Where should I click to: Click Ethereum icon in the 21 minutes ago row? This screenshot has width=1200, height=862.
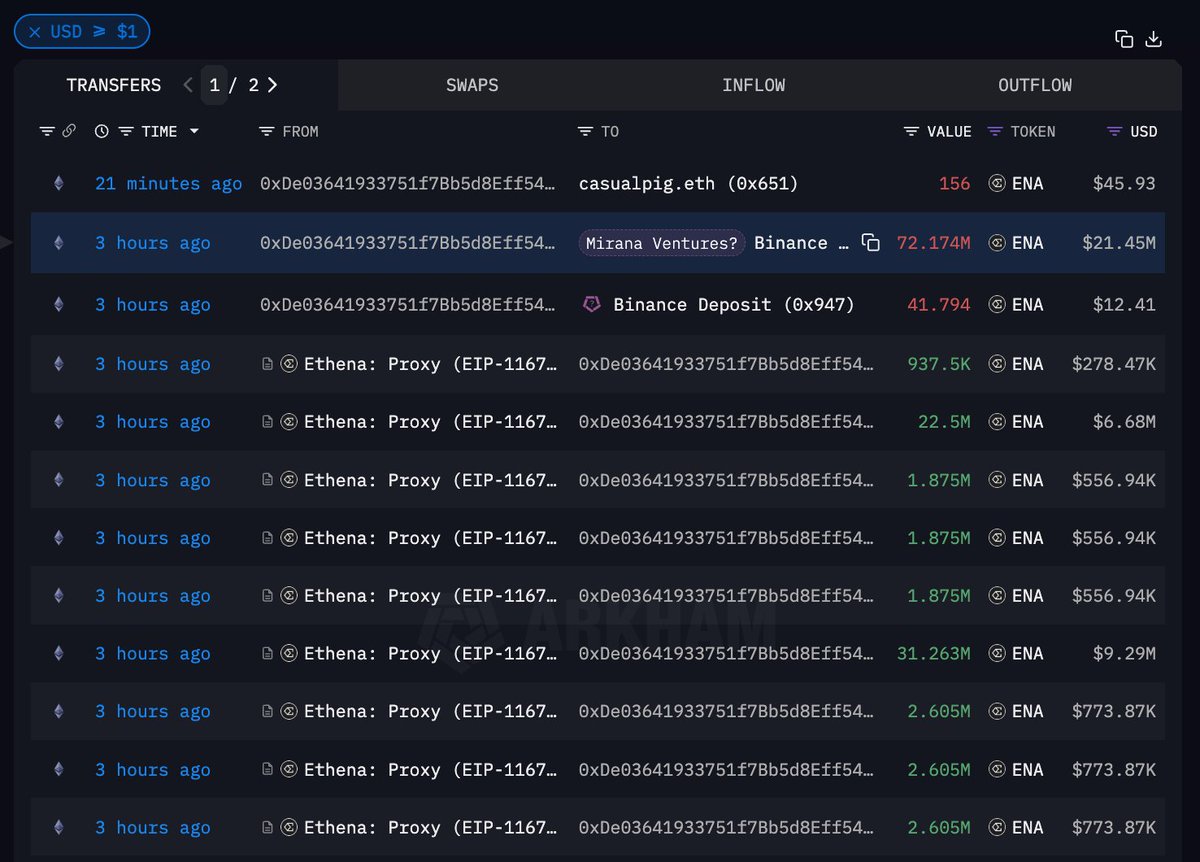point(58,183)
